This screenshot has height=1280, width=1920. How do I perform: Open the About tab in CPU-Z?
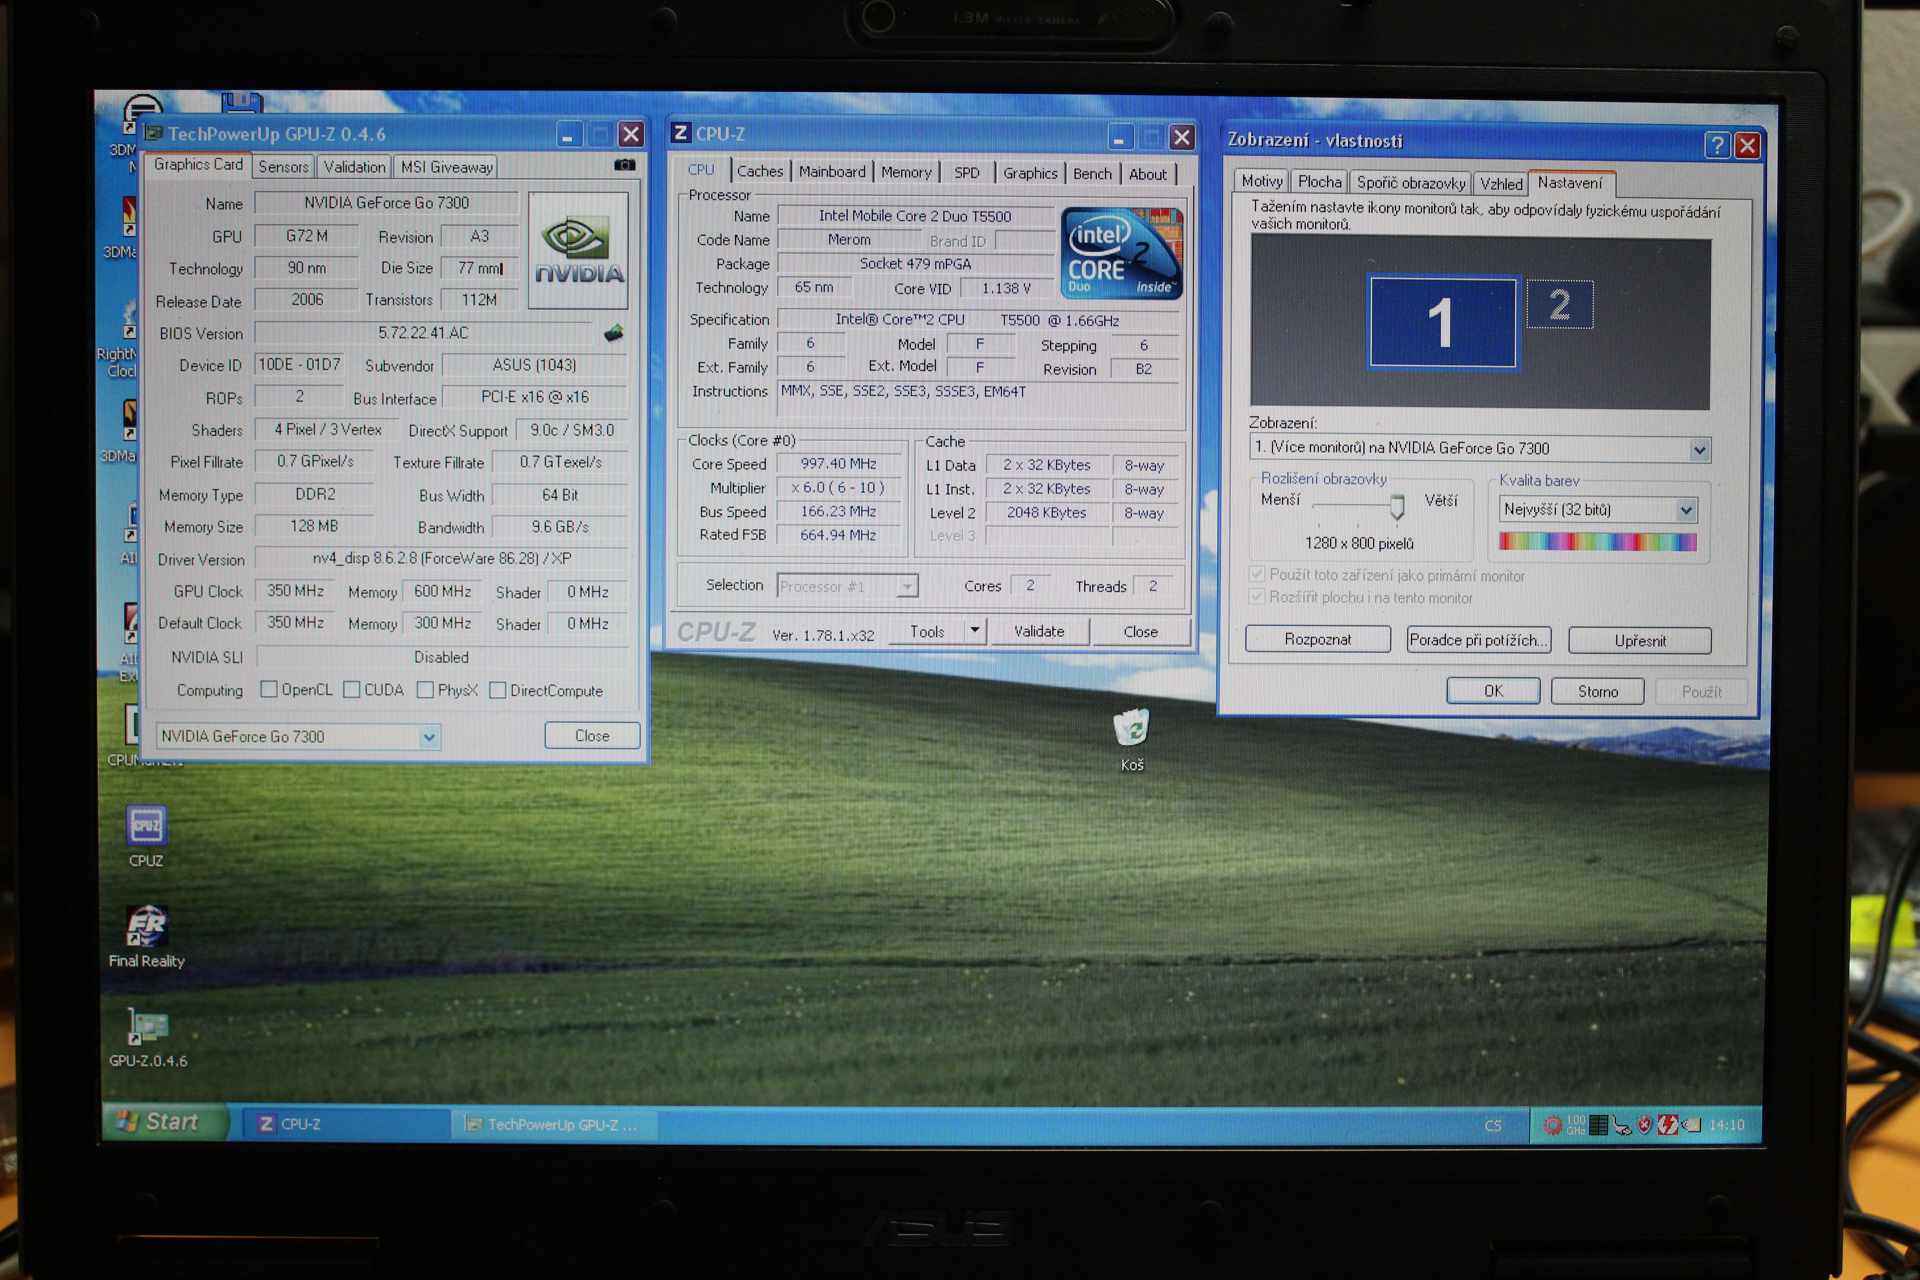tap(1148, 174)
